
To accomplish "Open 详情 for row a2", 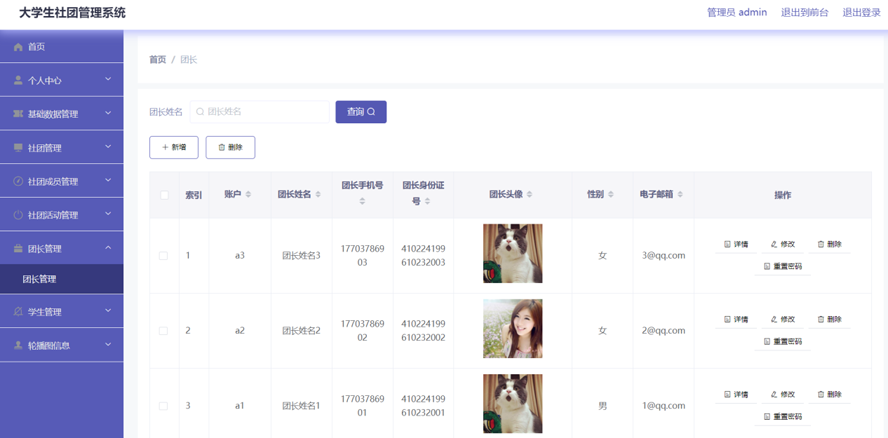I will 736,320.
